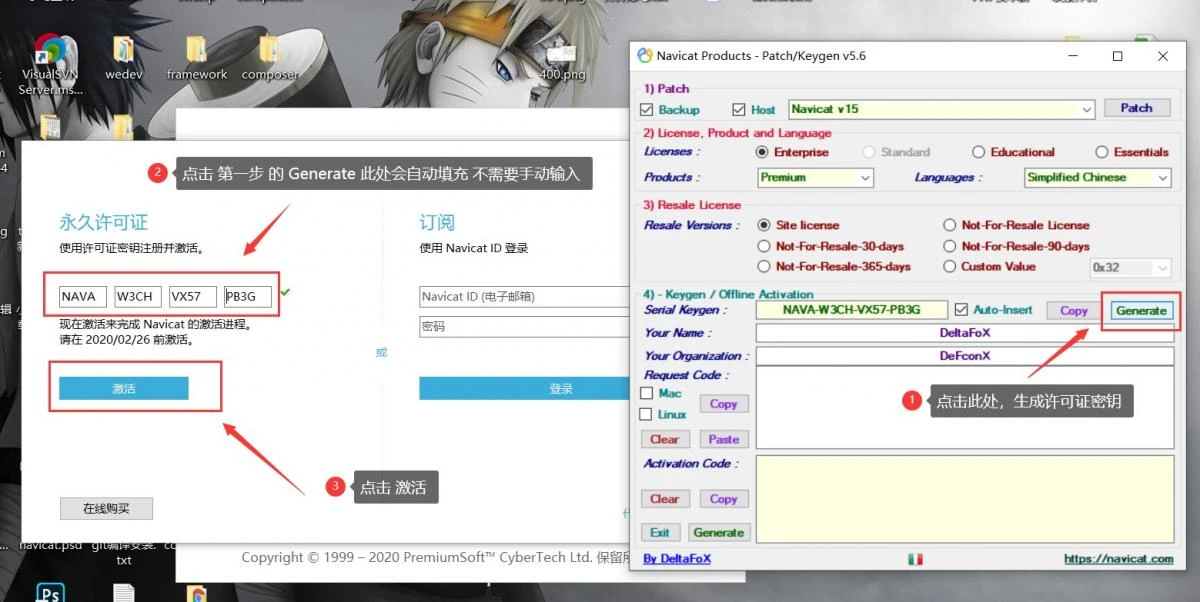Click the Photoshop Ps icon on the desktop
The width and height of the screenshot is (1200, 602).
50,592
